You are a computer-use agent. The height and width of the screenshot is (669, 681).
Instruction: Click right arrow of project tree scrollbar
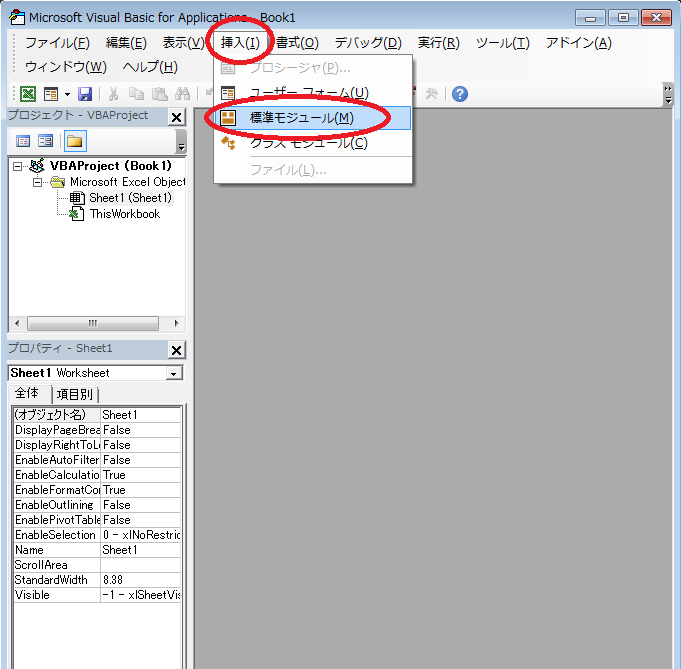176,323
